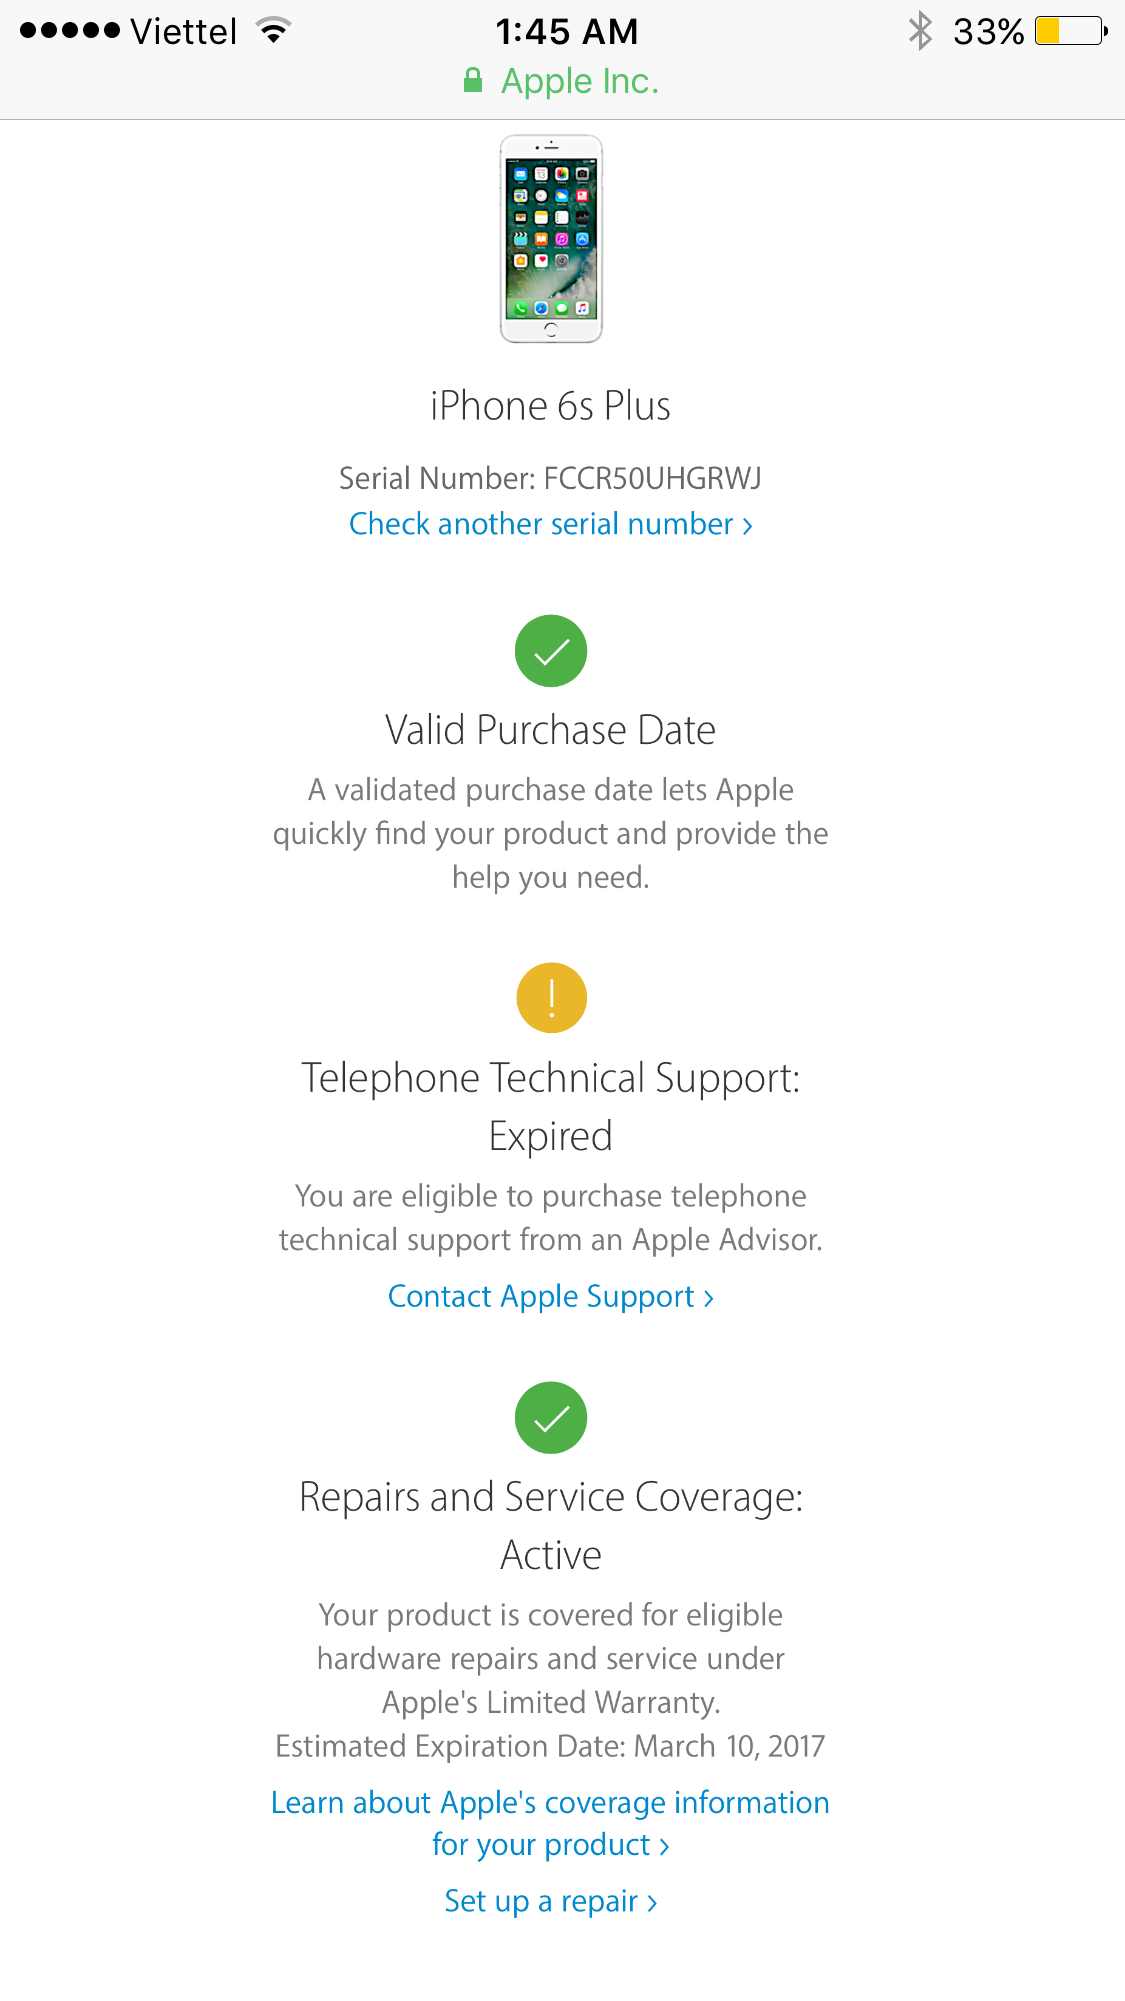The height and width of the screenshot is (2001, 1125).
Task: Tap the battery indicator icon
Action: coord(1071,31)
